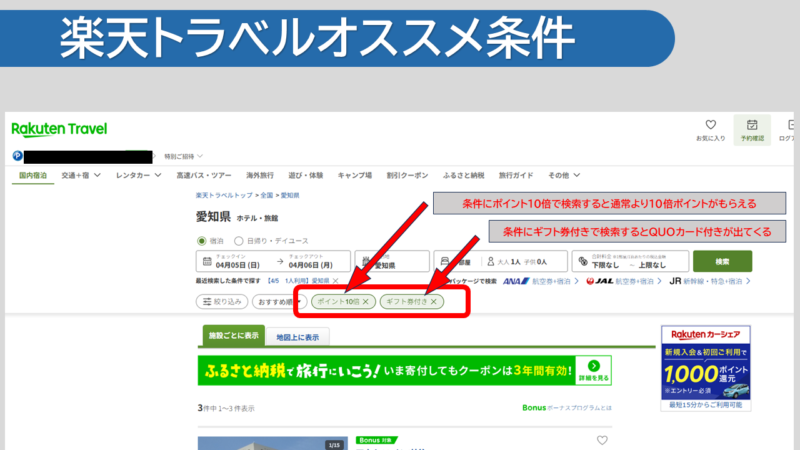Favorite the first hotel with heart icon

[602, 440]
